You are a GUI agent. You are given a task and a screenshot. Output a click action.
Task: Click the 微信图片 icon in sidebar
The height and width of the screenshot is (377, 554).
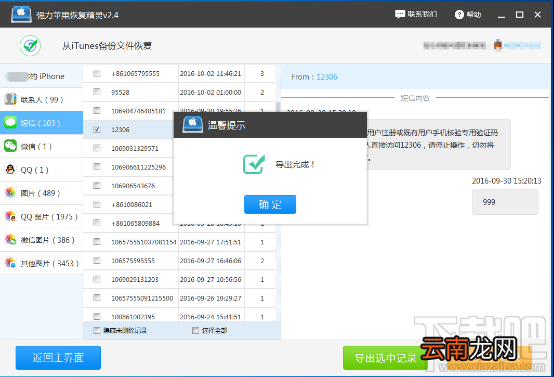[10, 240]
